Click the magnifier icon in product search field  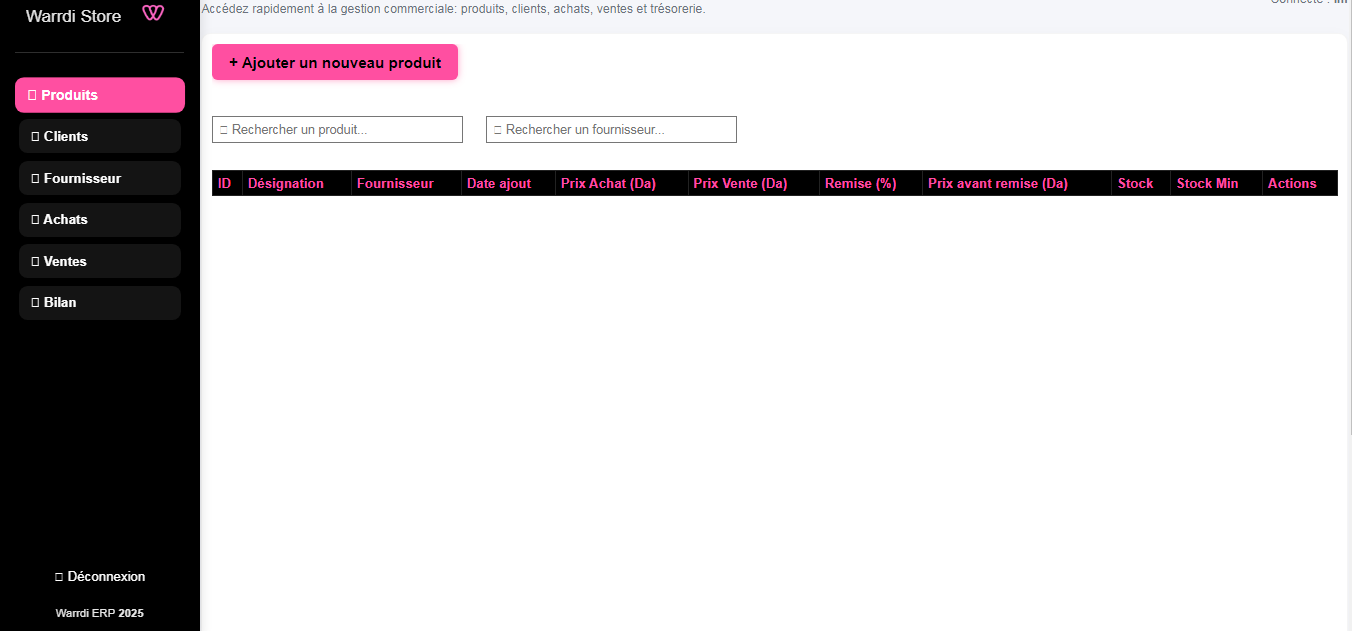[x=222, y=129]
